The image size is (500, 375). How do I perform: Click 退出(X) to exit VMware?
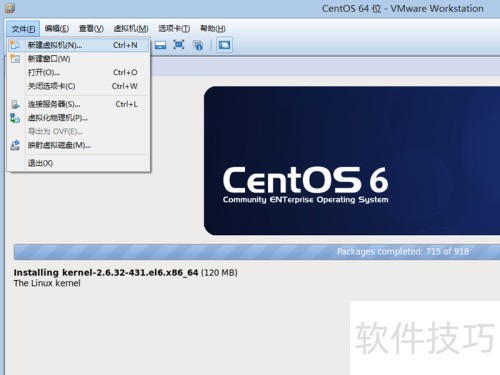coord(78,163)
